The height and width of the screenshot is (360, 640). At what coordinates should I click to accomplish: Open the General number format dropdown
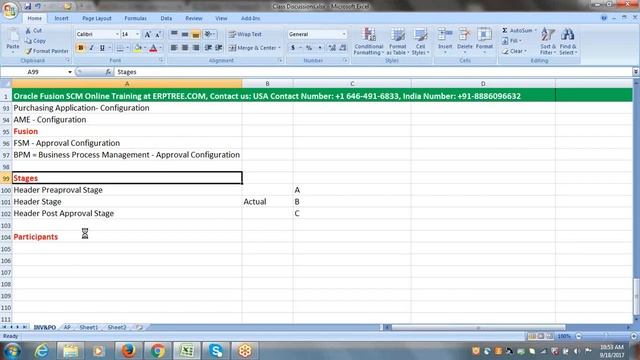click(344, 34)
